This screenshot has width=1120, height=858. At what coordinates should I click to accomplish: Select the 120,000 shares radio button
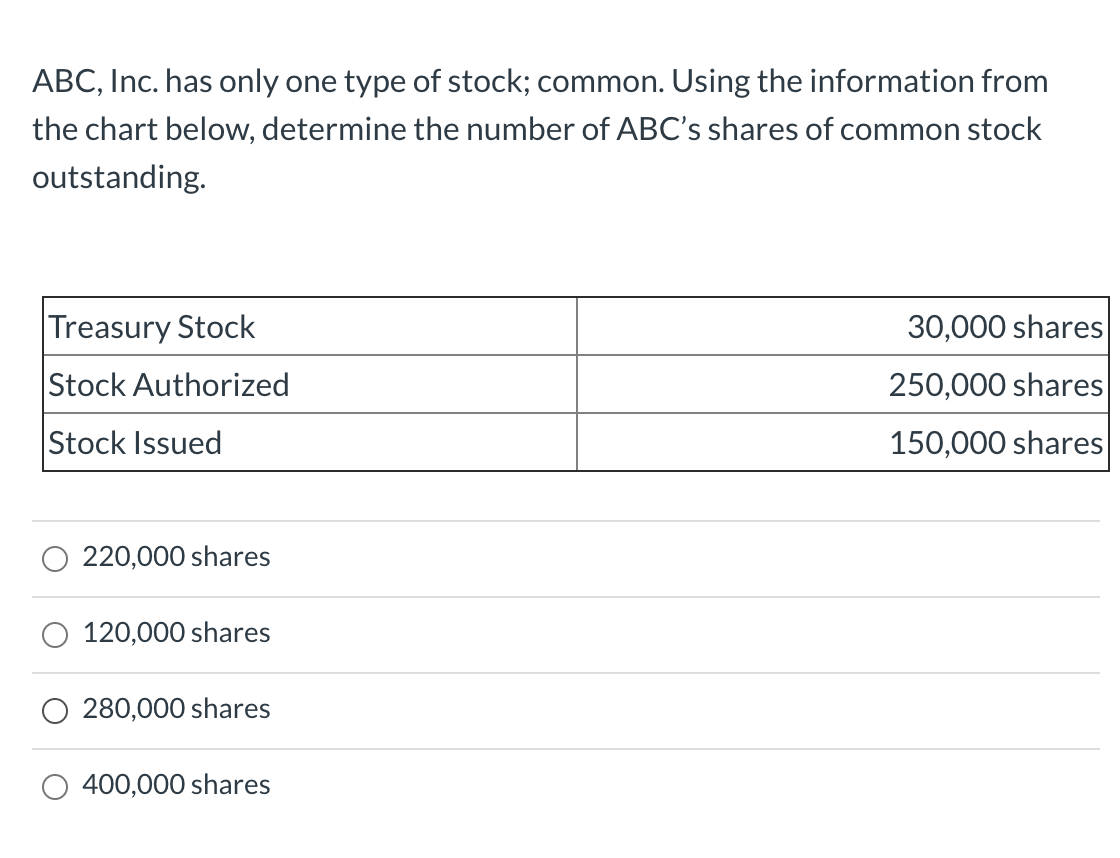55,634
